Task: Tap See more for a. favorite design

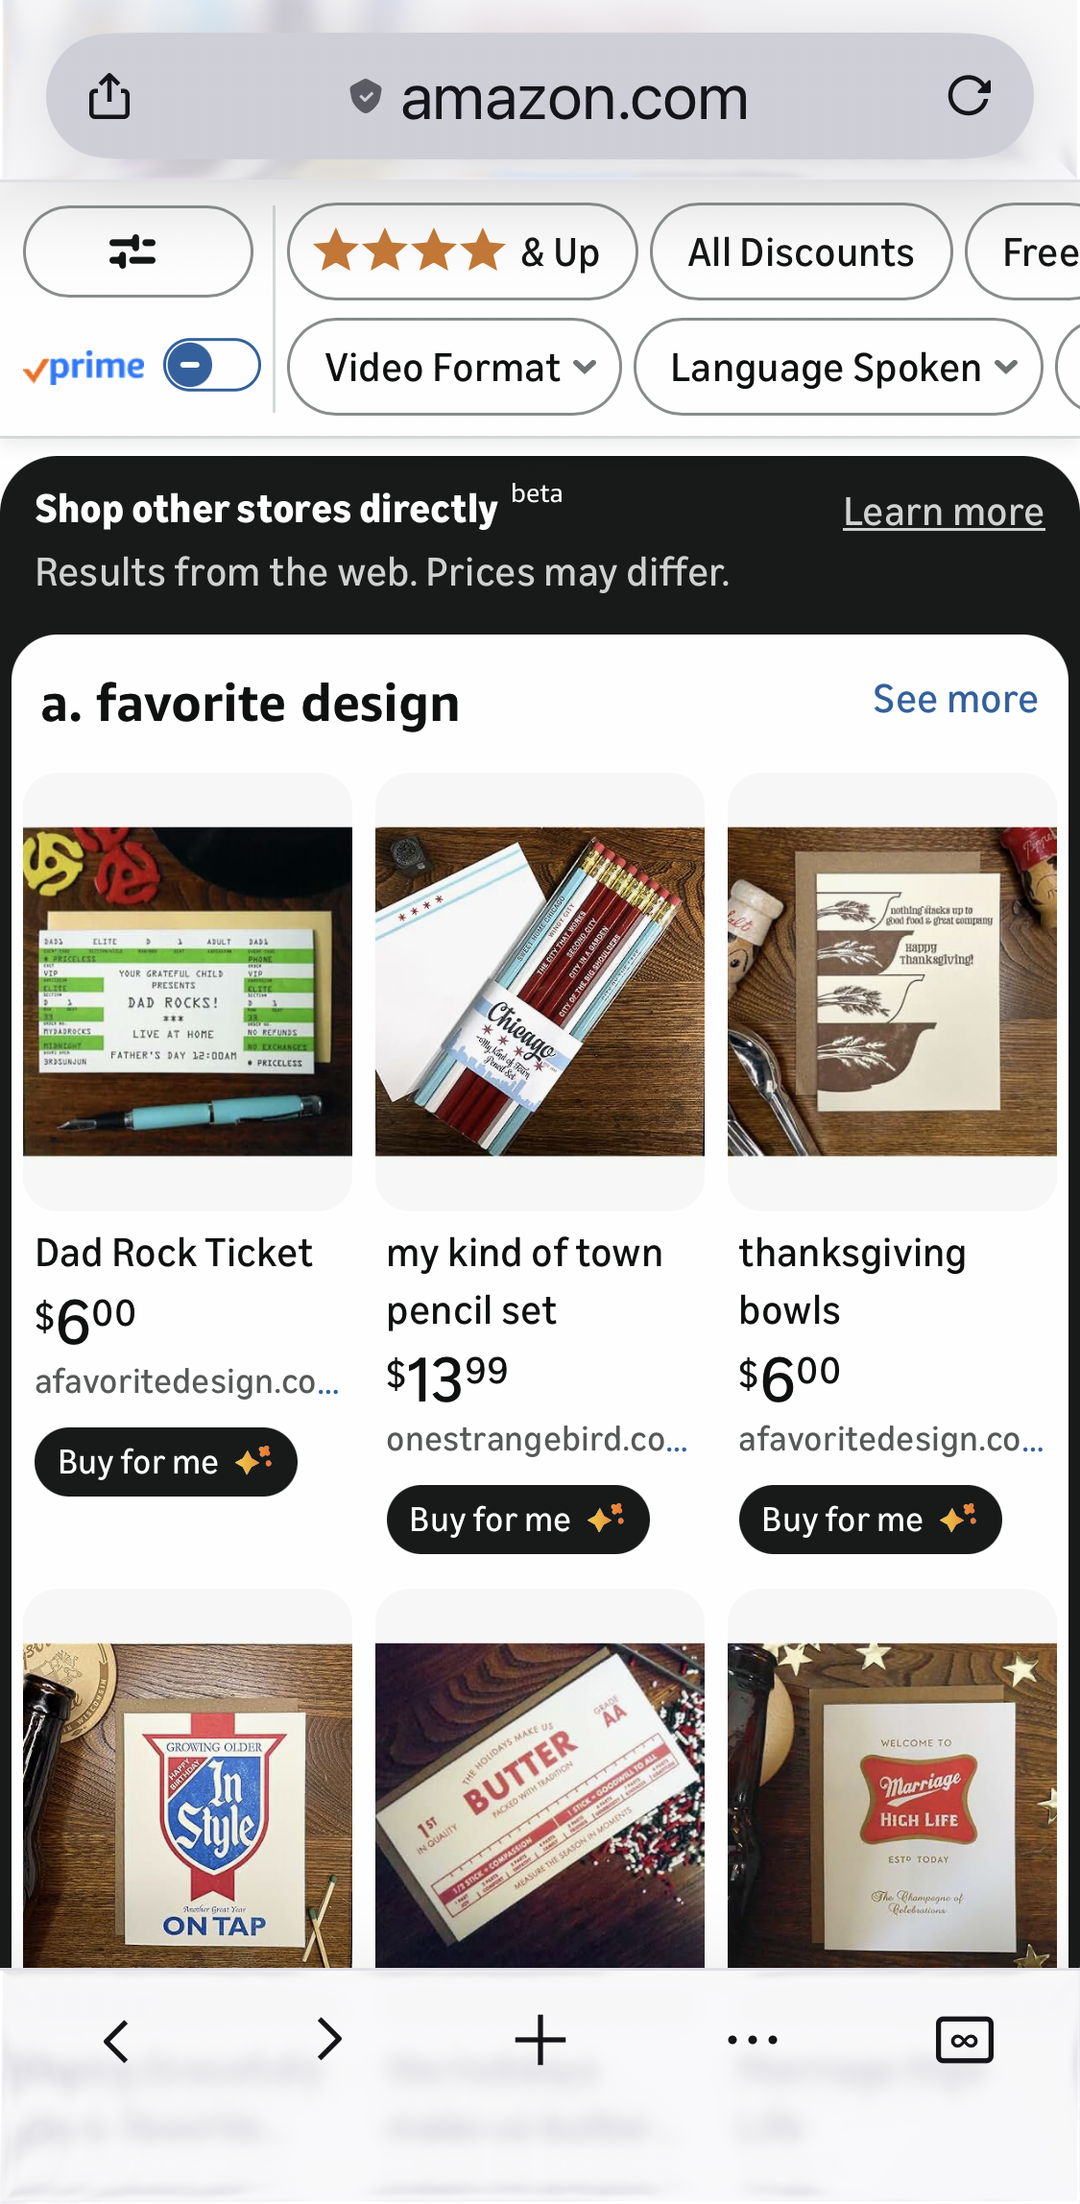Action: click(955, 699)
